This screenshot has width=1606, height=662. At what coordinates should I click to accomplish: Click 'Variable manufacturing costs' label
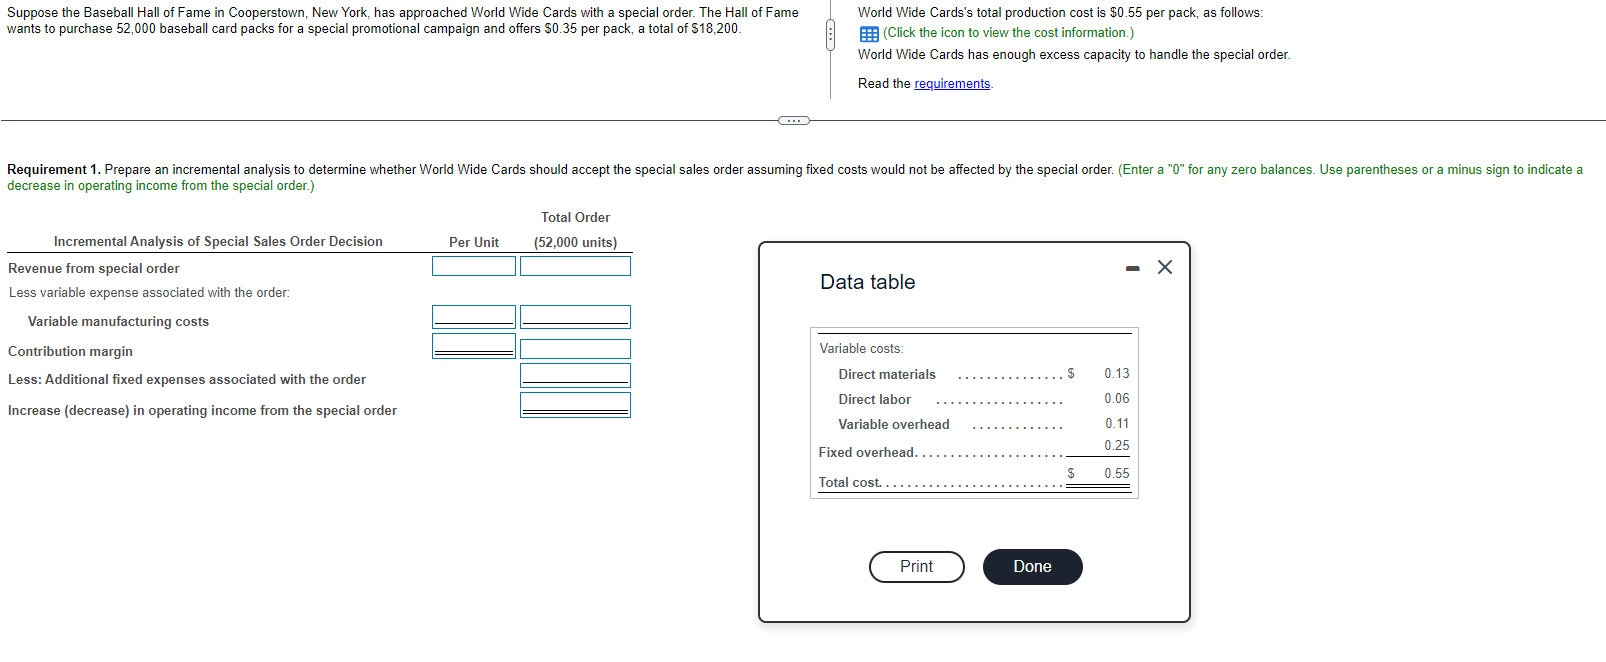click(118, 322)
